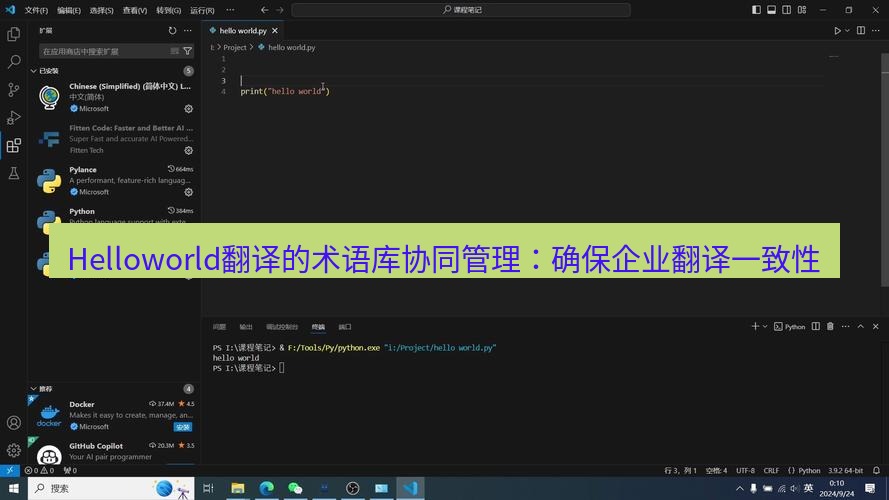Screen dimensions: 889x500
Task: Open notifications bell in status bar
Action: point(877,471)
